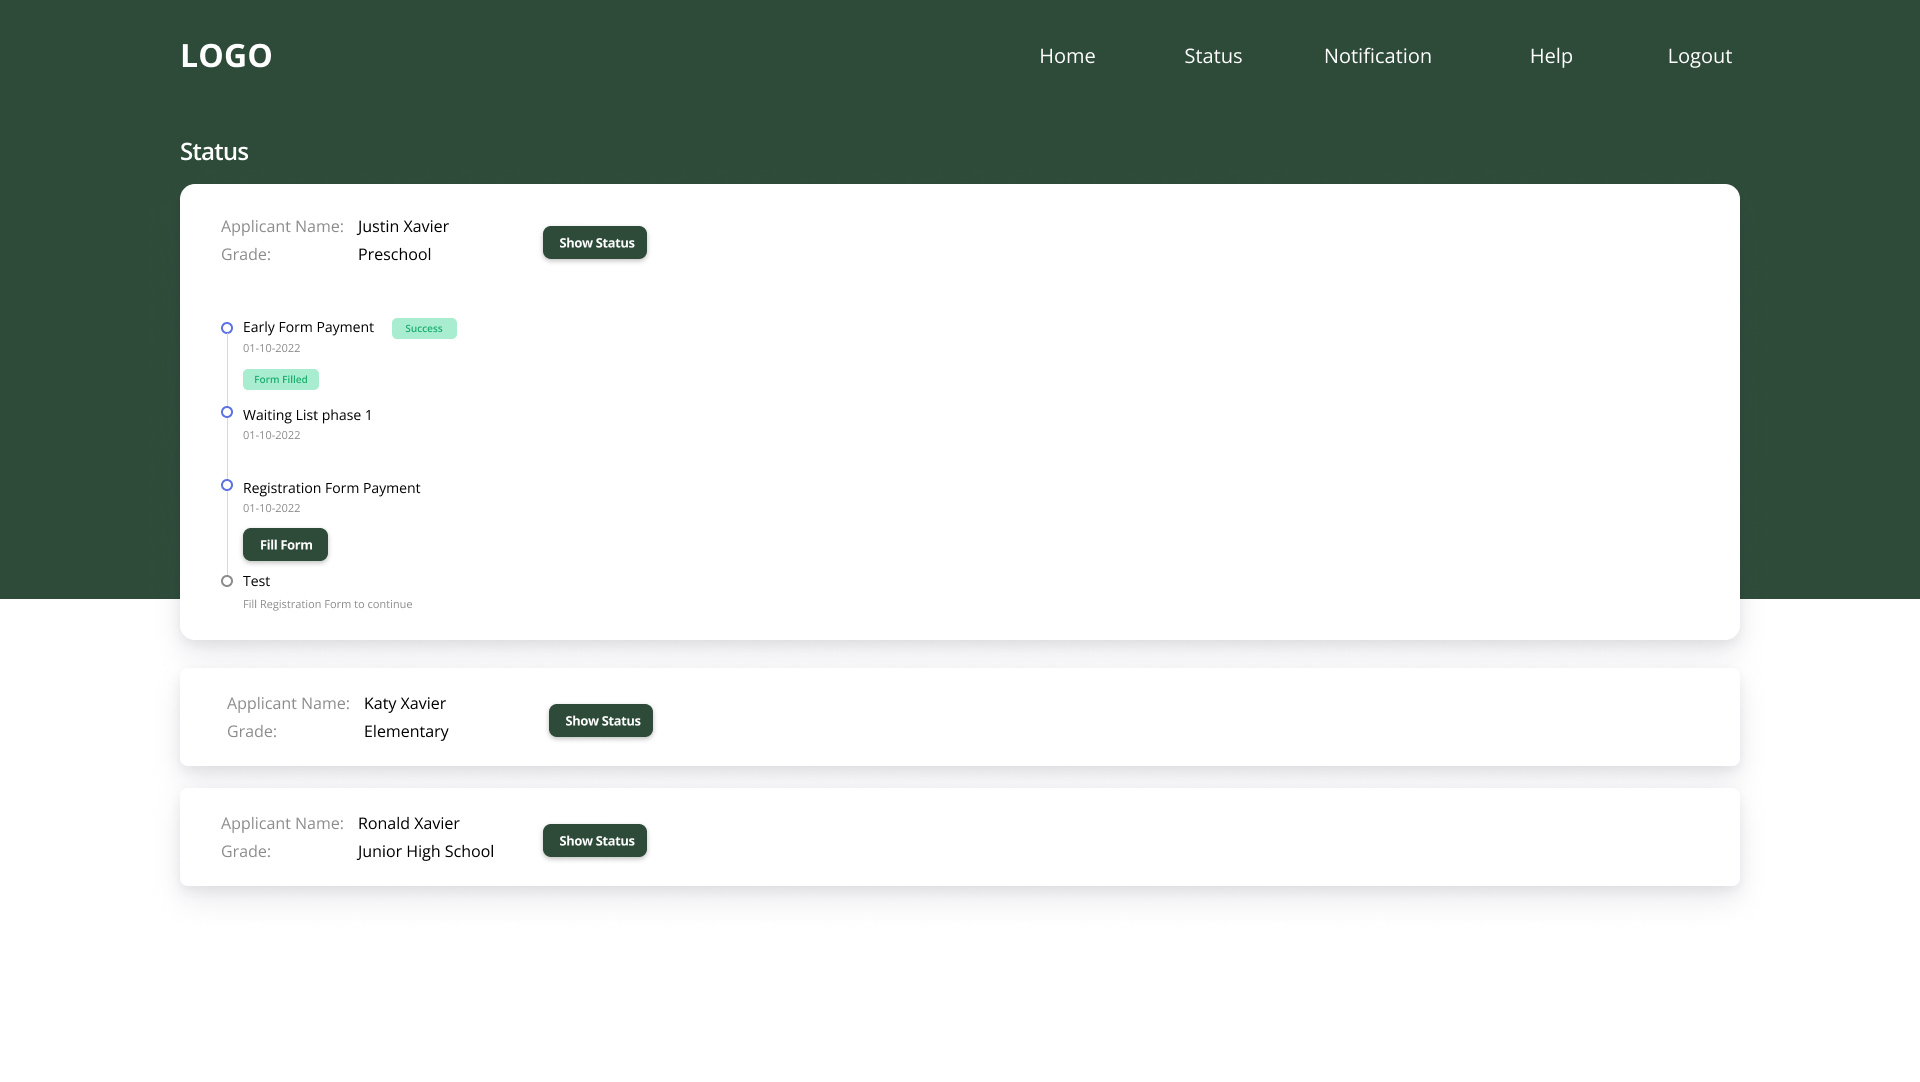Show Status for Katy Xavier
Image resolution: width=1920 pixels, height=1082 pixels.
(x=601, y=721)
